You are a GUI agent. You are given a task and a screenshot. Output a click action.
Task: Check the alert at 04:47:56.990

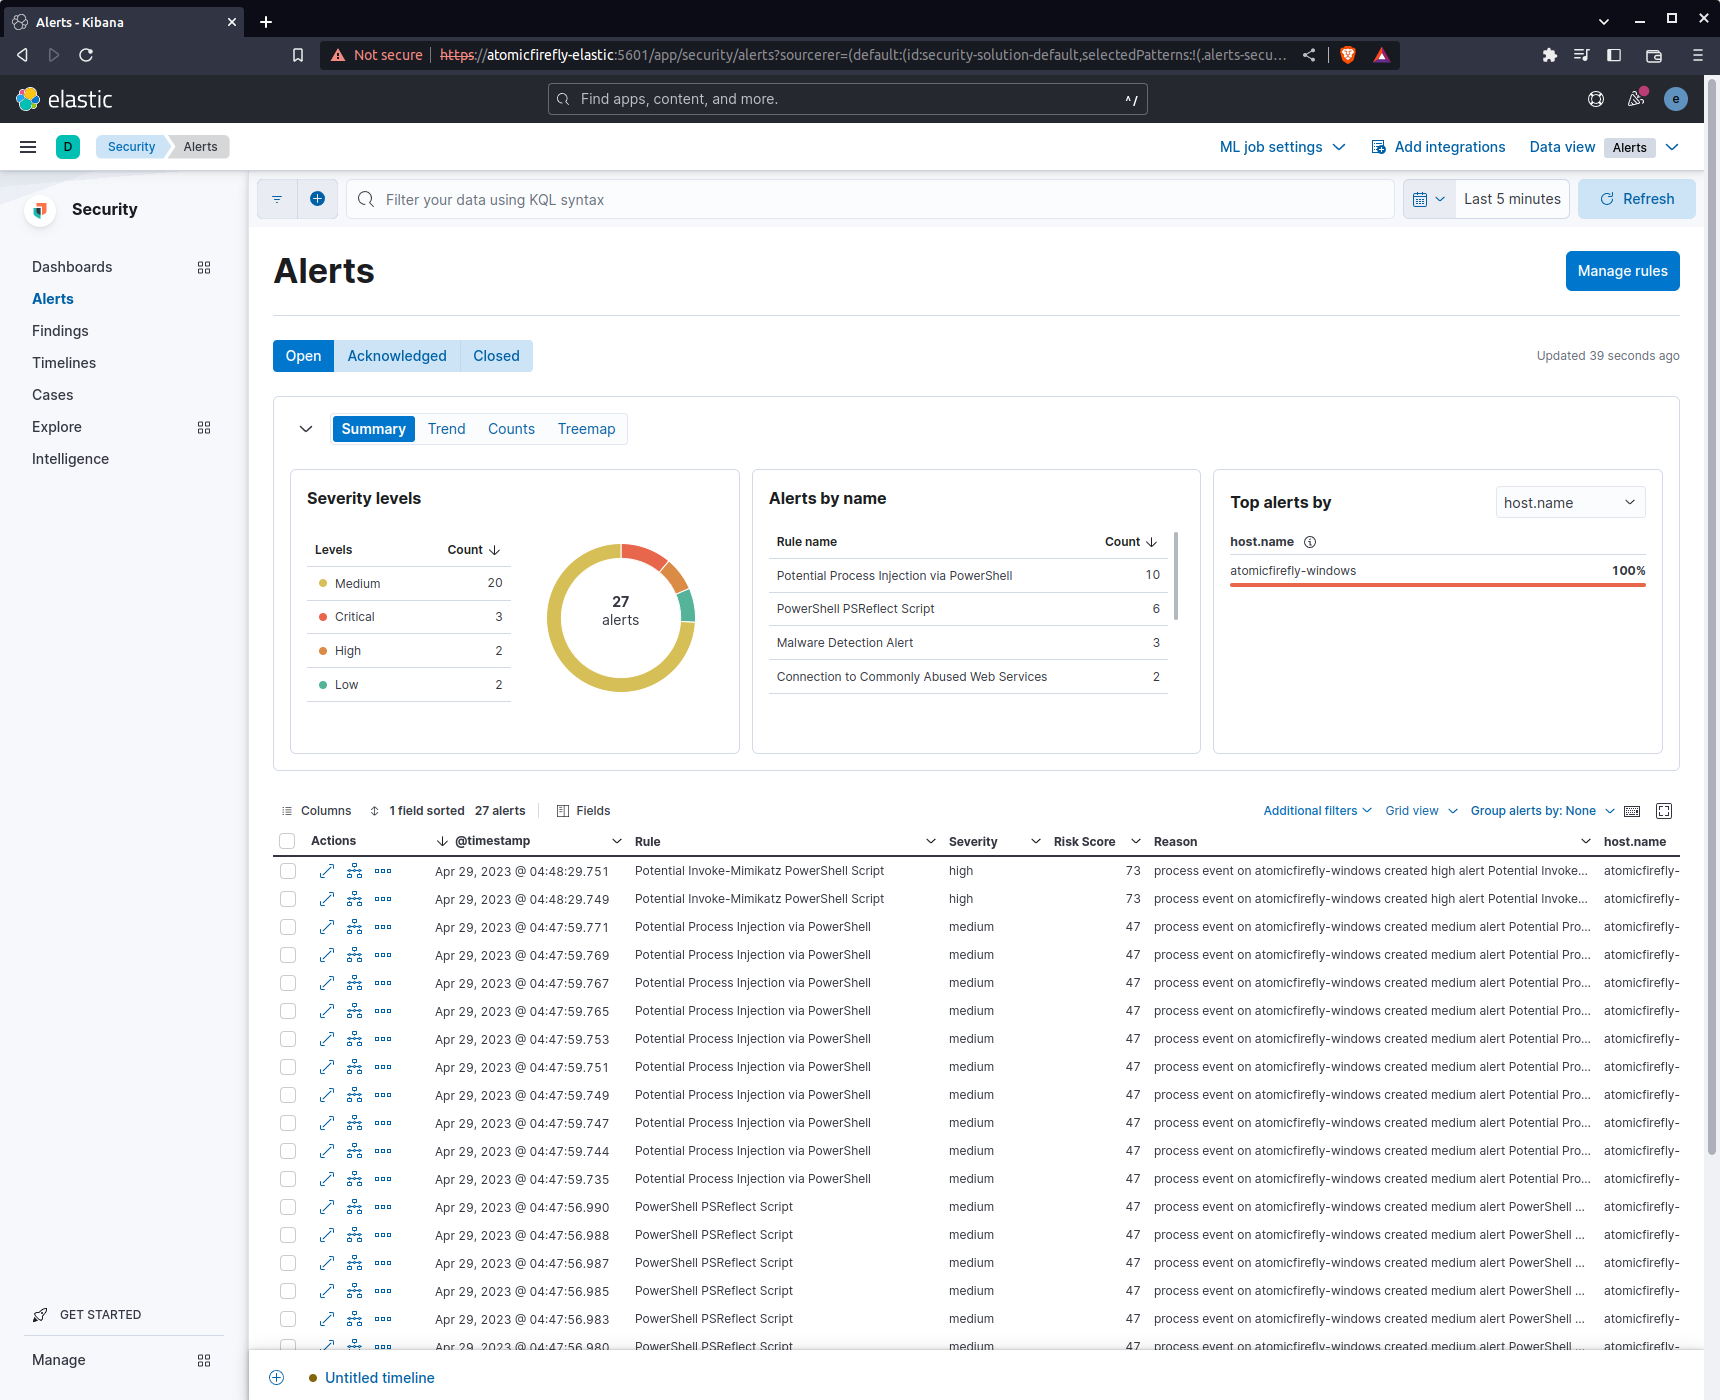click(x=288, y=1207)
